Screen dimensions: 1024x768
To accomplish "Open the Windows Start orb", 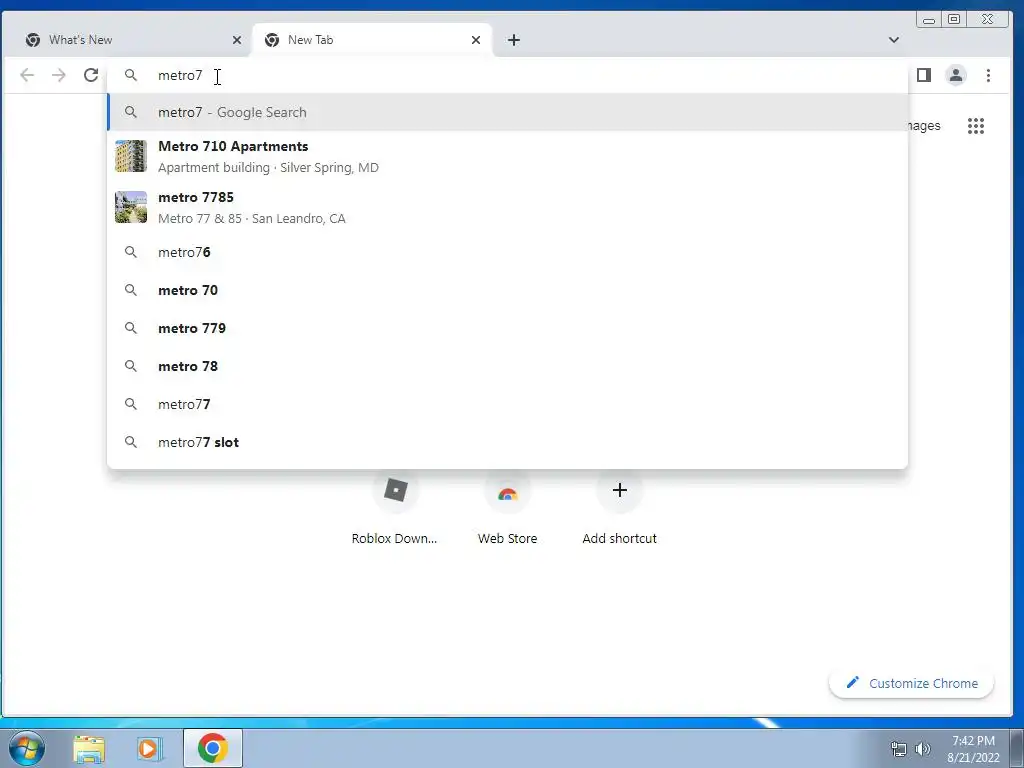I will pyautogui.click(x=27, y=748).
